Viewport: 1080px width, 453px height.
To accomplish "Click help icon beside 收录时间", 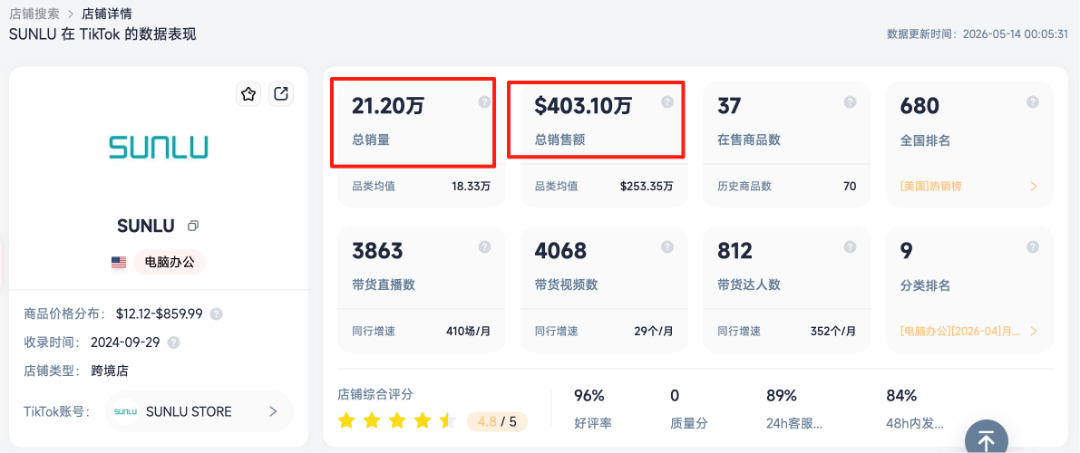I will 174,342.
